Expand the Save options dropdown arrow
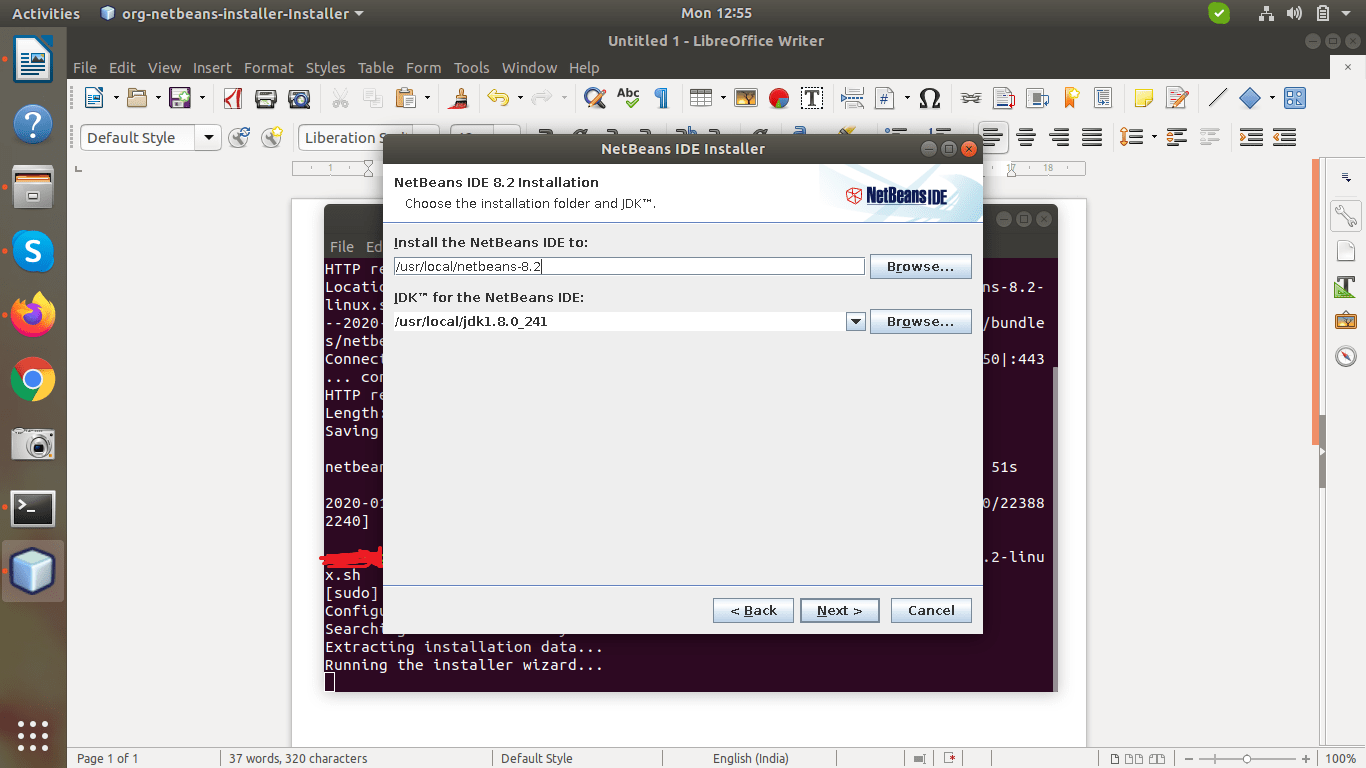Viewport: 1366px width, 768px height. 202,98
